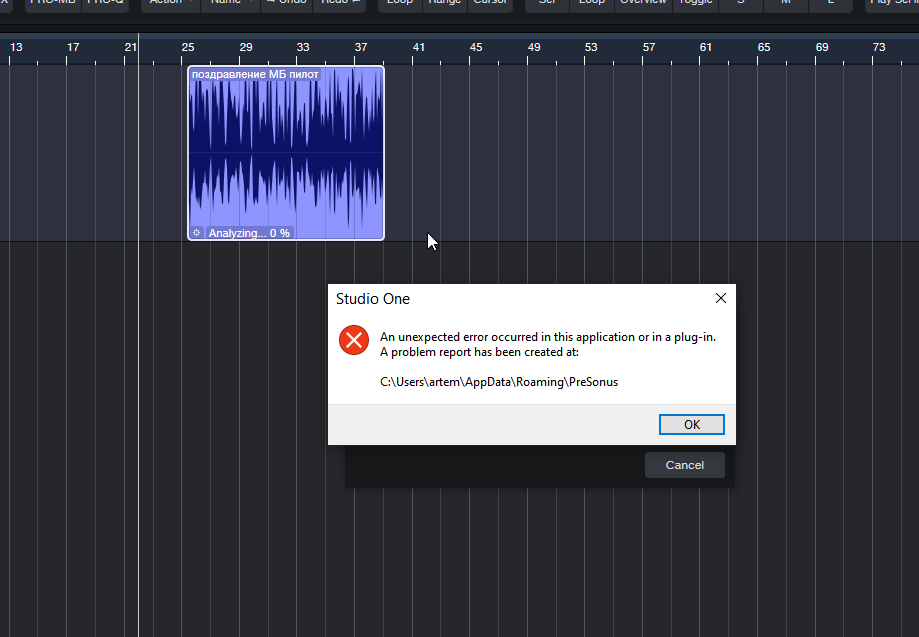Screen dimensions: 919x637
Task: Click bar 37 on the timeline ruler
Action: pyautogui.click(x=361, y=47)
